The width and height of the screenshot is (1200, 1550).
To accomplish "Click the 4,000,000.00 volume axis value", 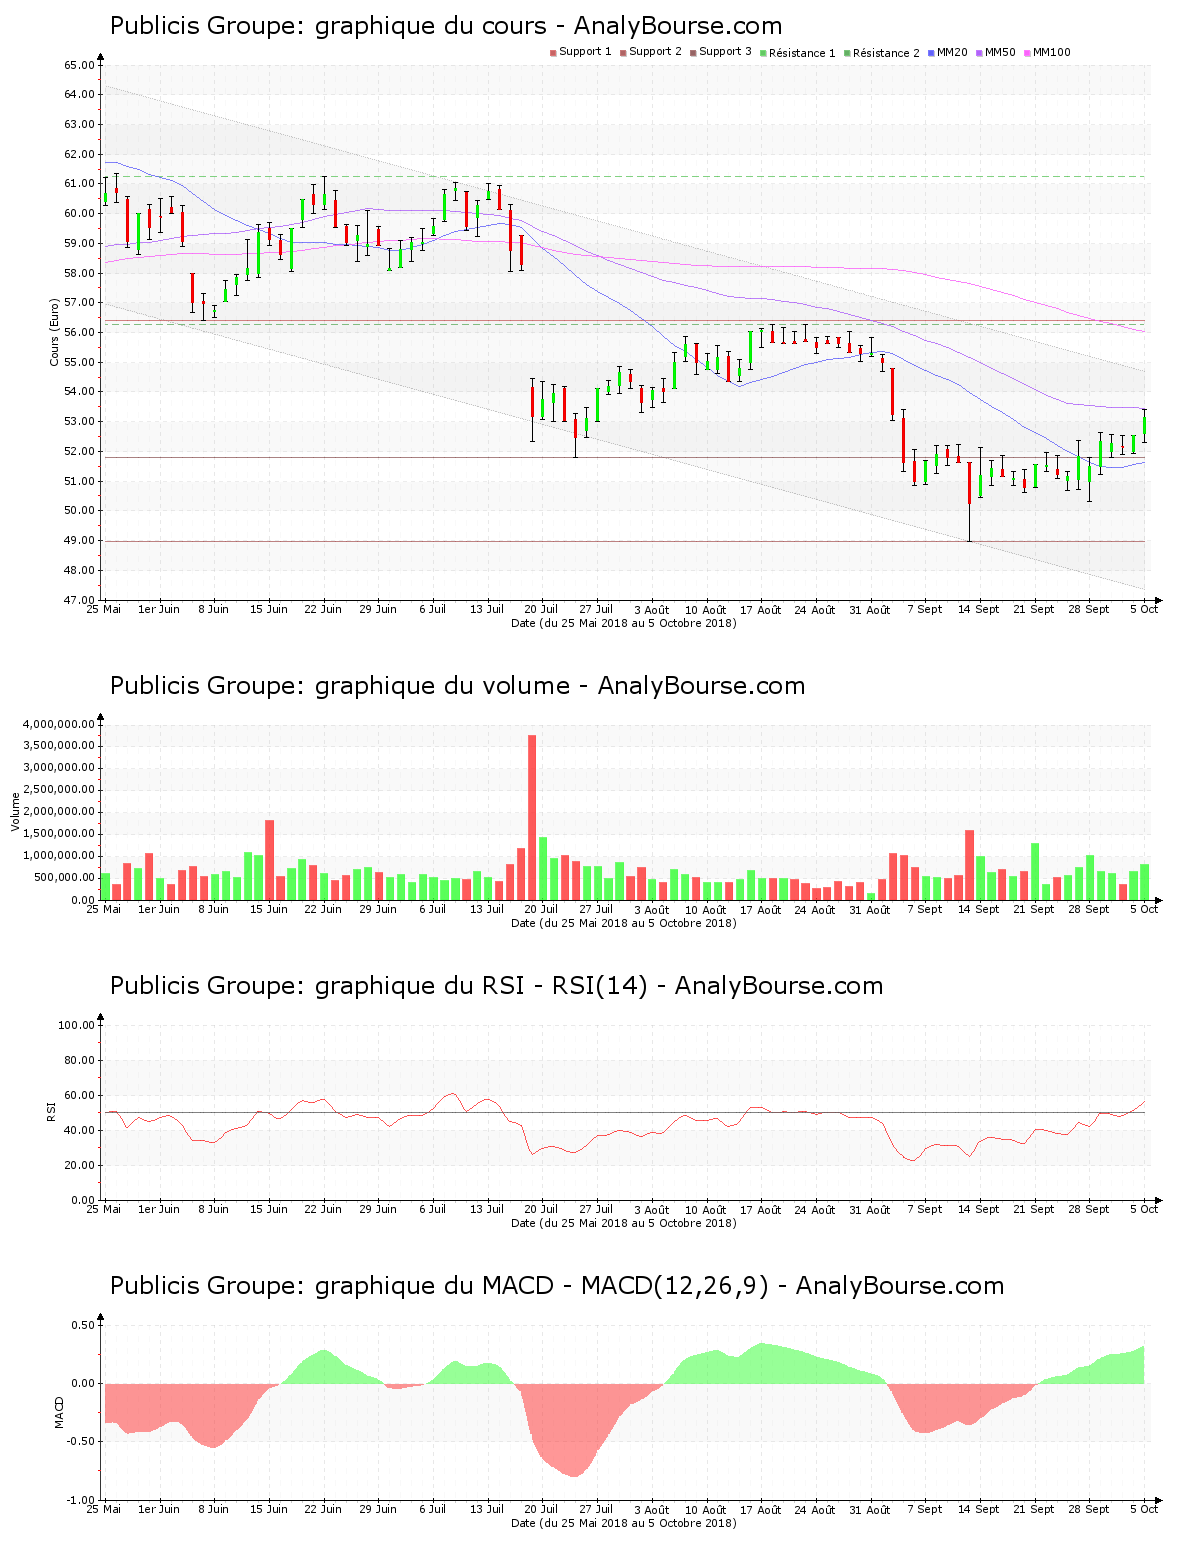I will (x=59, y=724).
